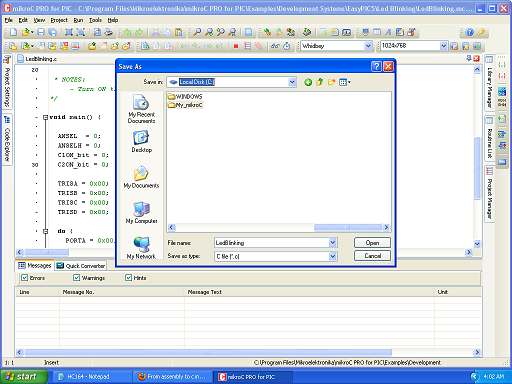Open Desktop shortcut in places bar

141,142
